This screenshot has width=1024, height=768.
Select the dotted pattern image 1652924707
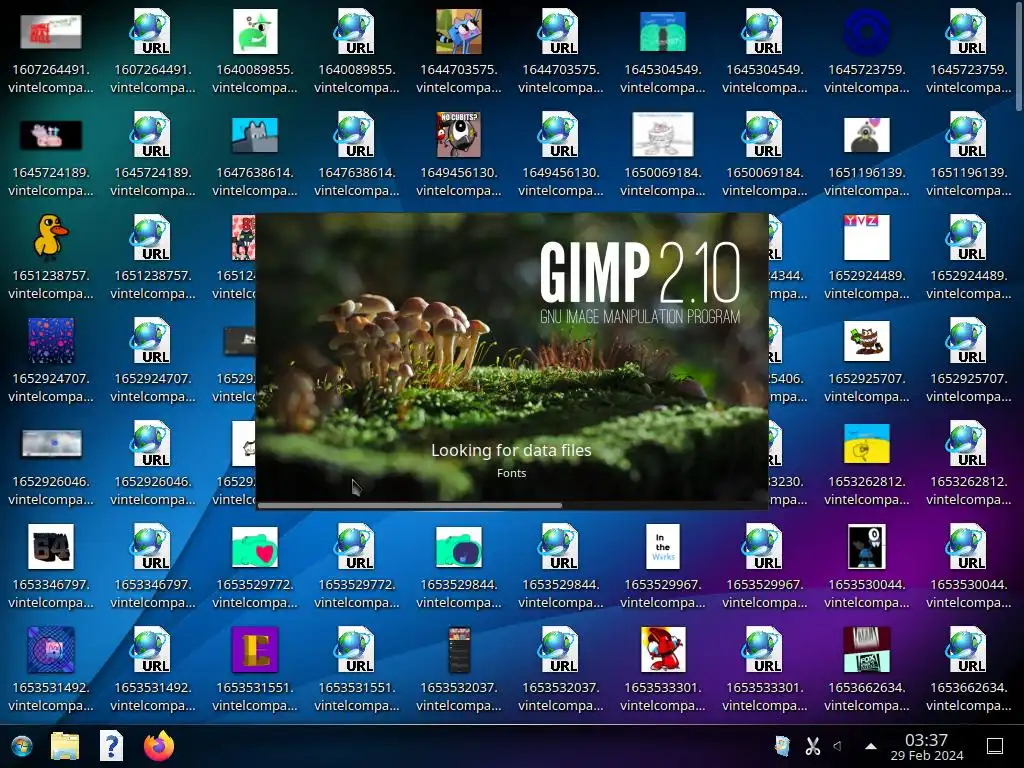[x=51, y=340]
